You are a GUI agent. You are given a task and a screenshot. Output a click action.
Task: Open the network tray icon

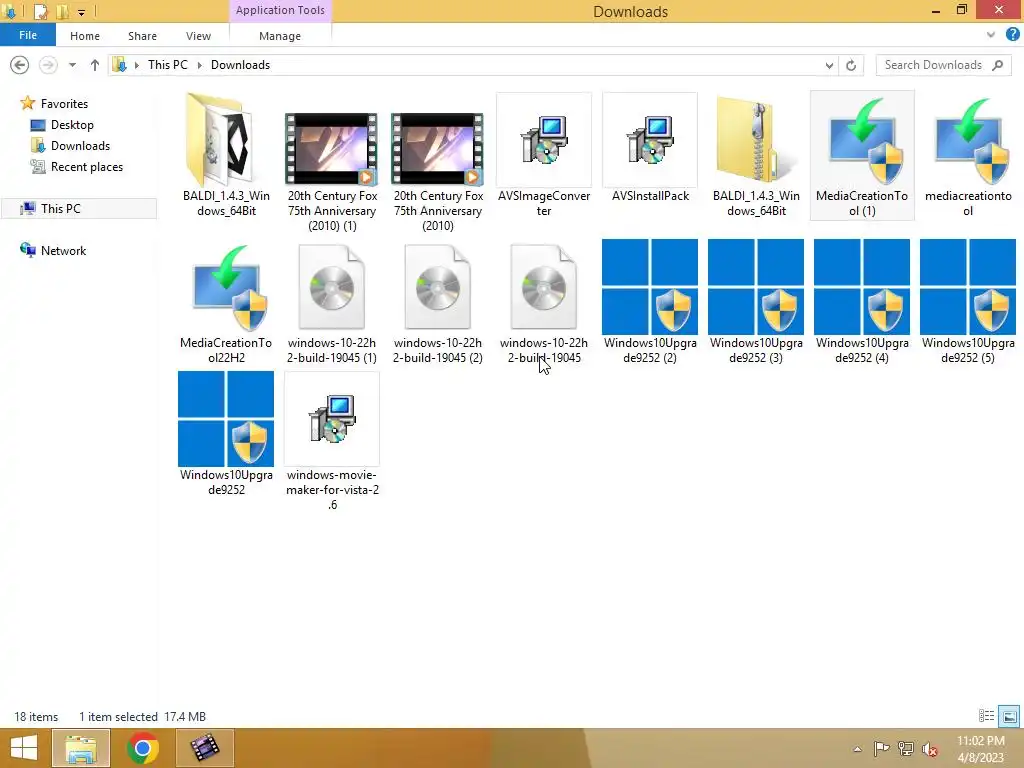point(906,749)
